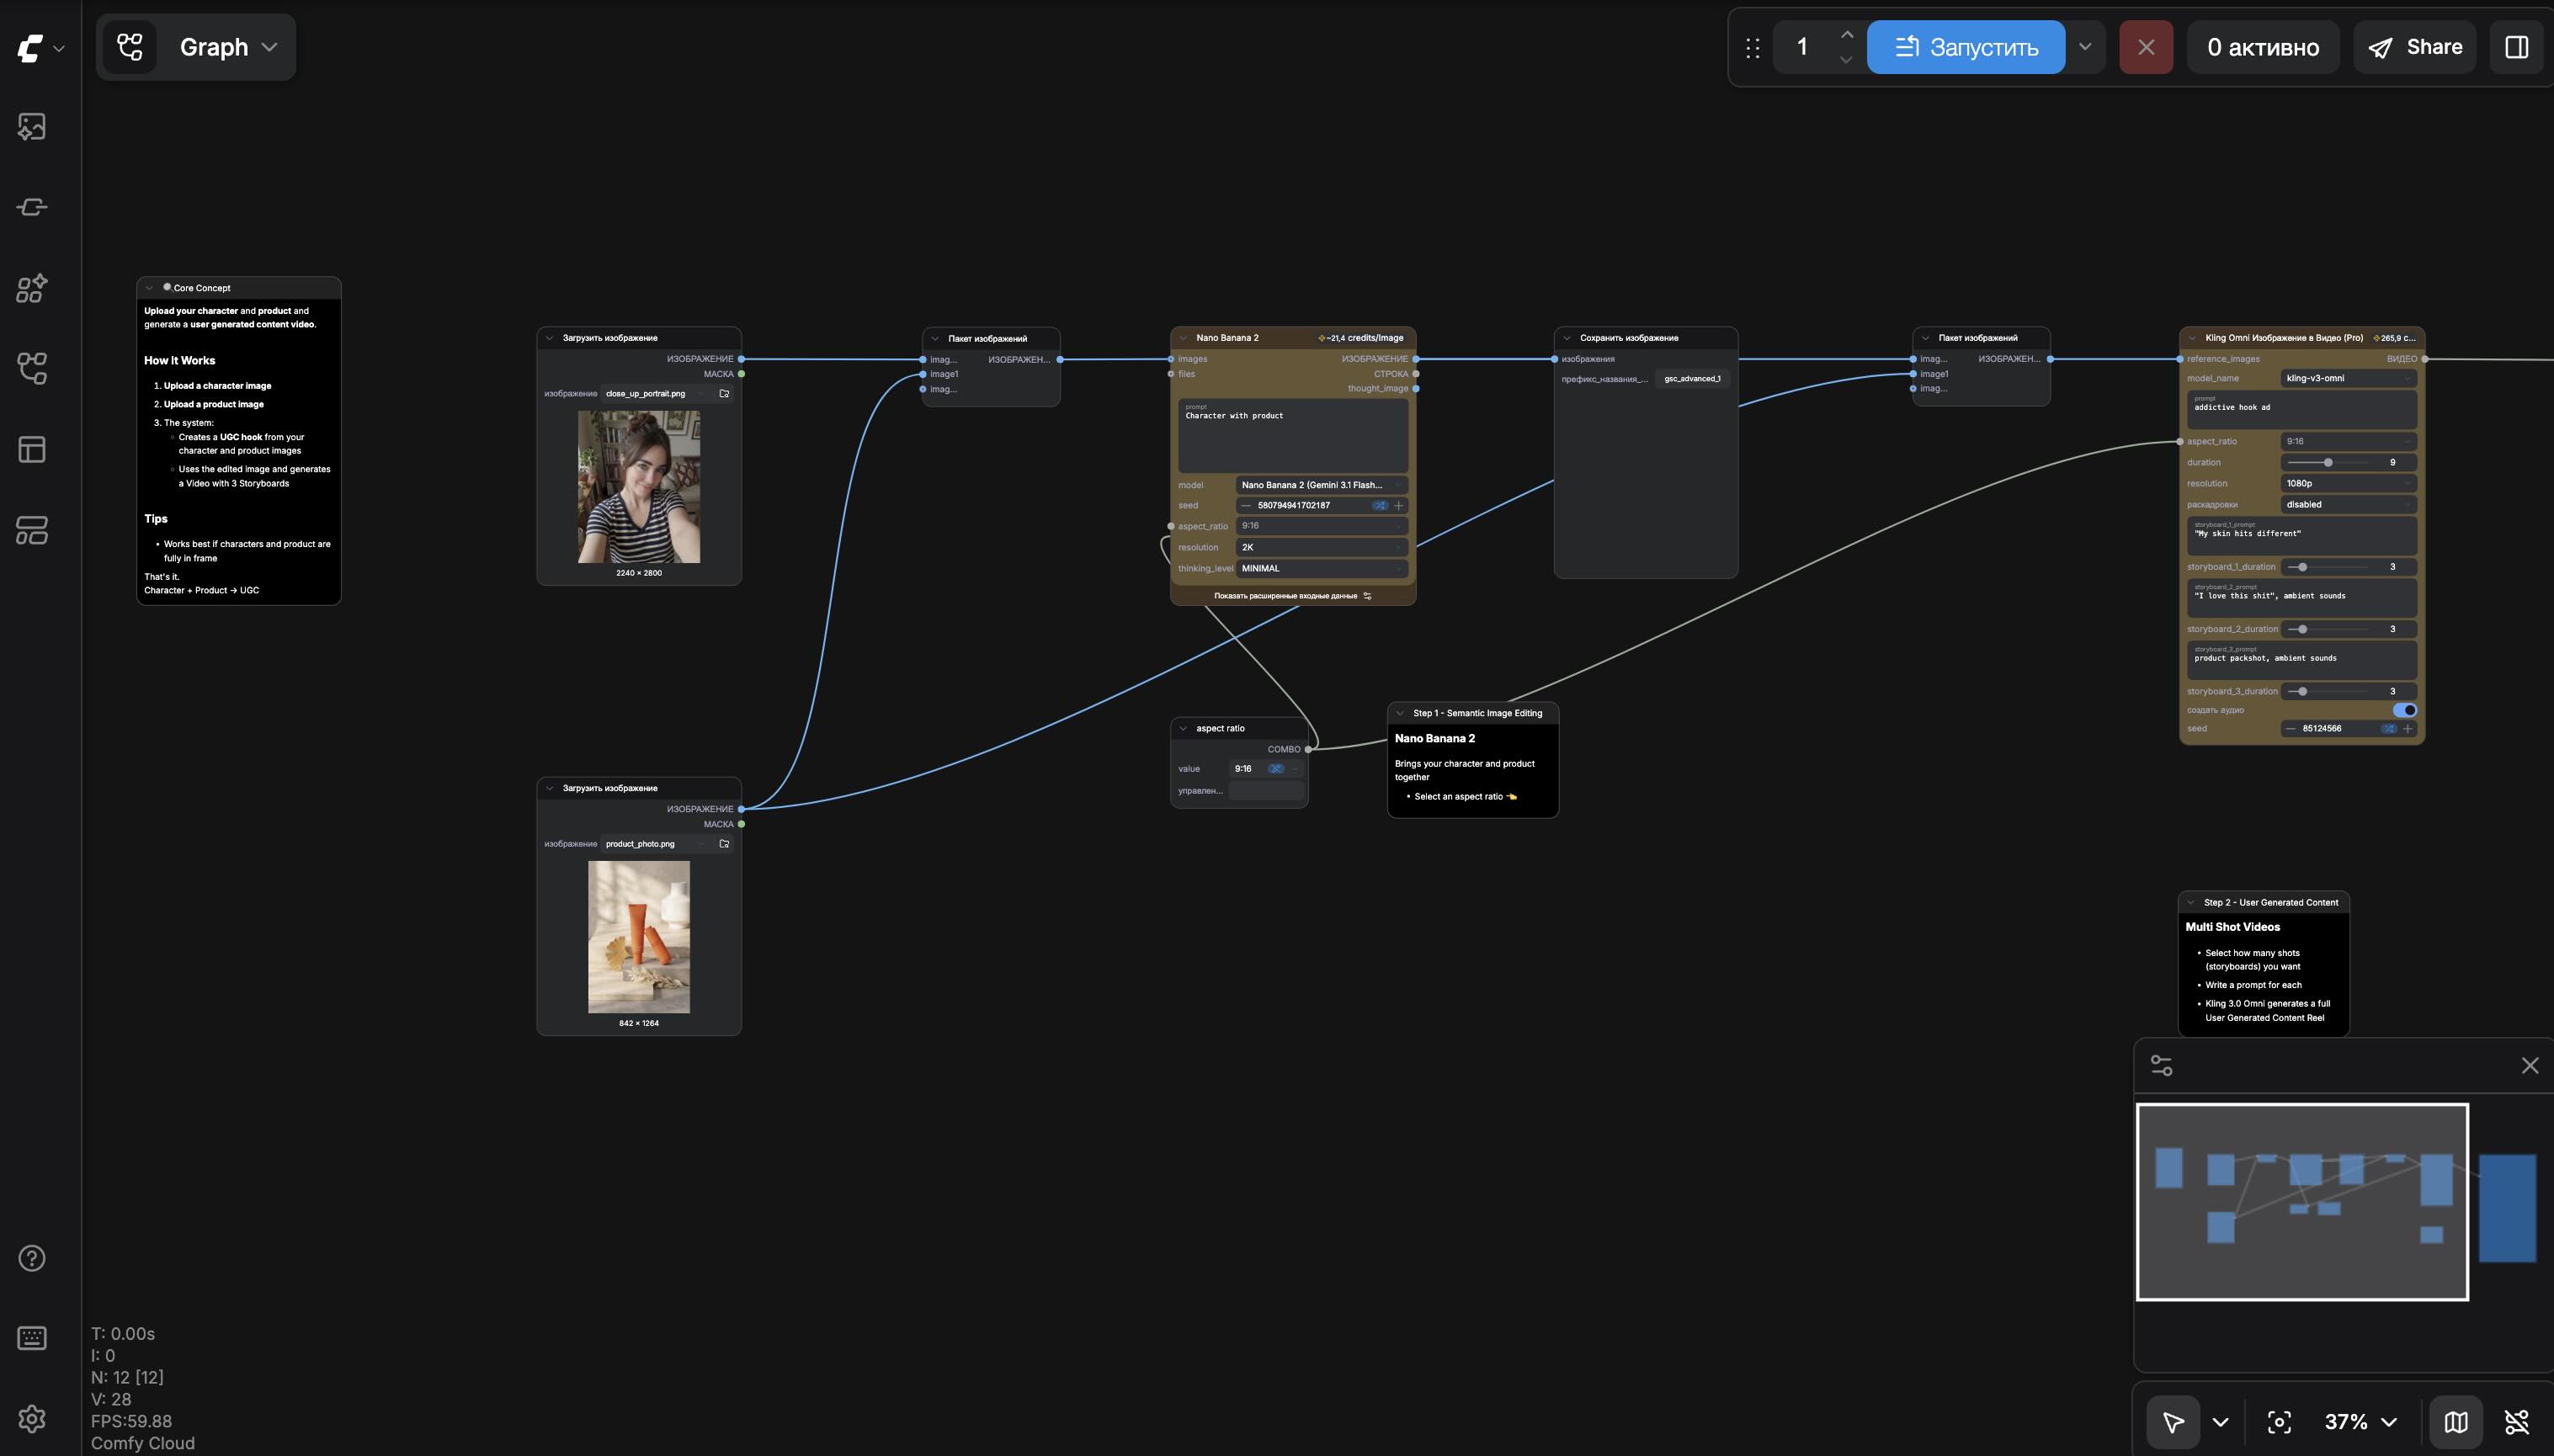Open the kling-v3-omni model_name dropdown

(x=2347, y=378)
